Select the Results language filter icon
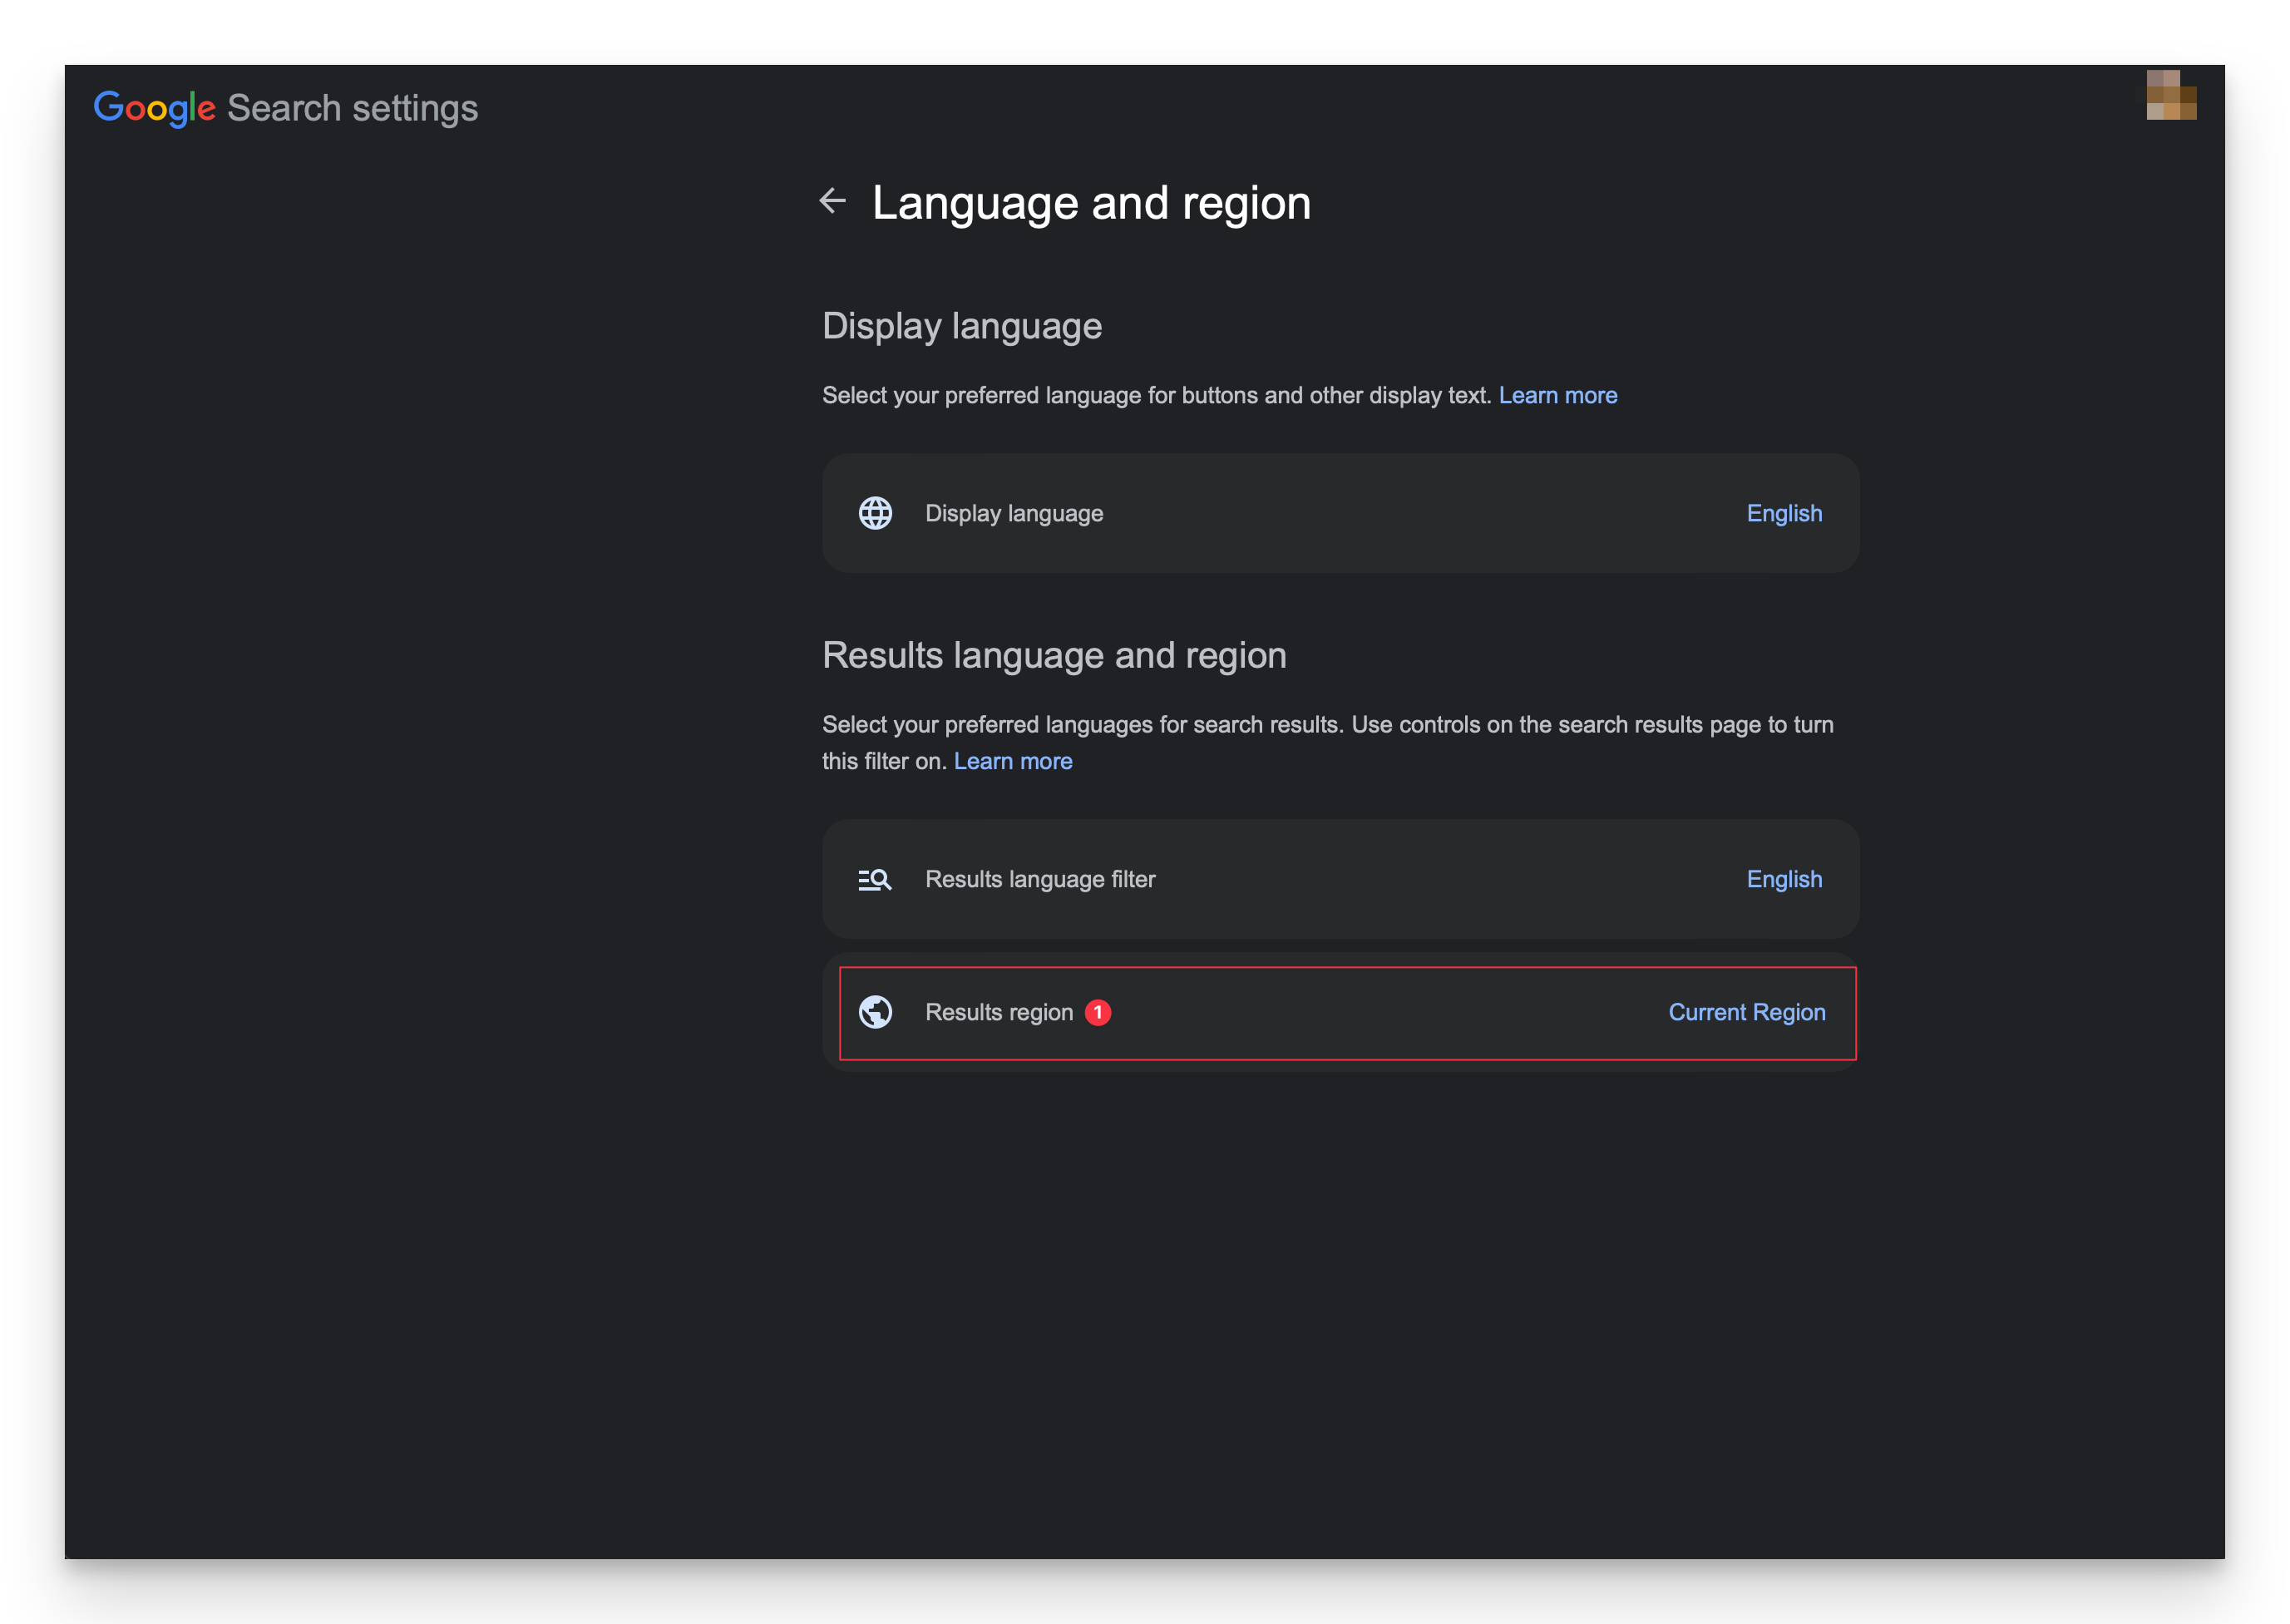2290x1624 pixels. click(x=874, y=879)
